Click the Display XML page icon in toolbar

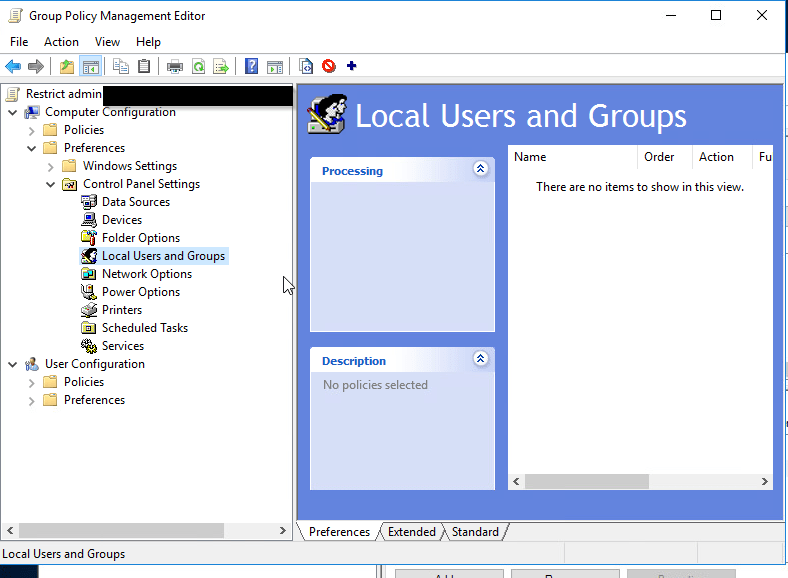click(306, 66)
